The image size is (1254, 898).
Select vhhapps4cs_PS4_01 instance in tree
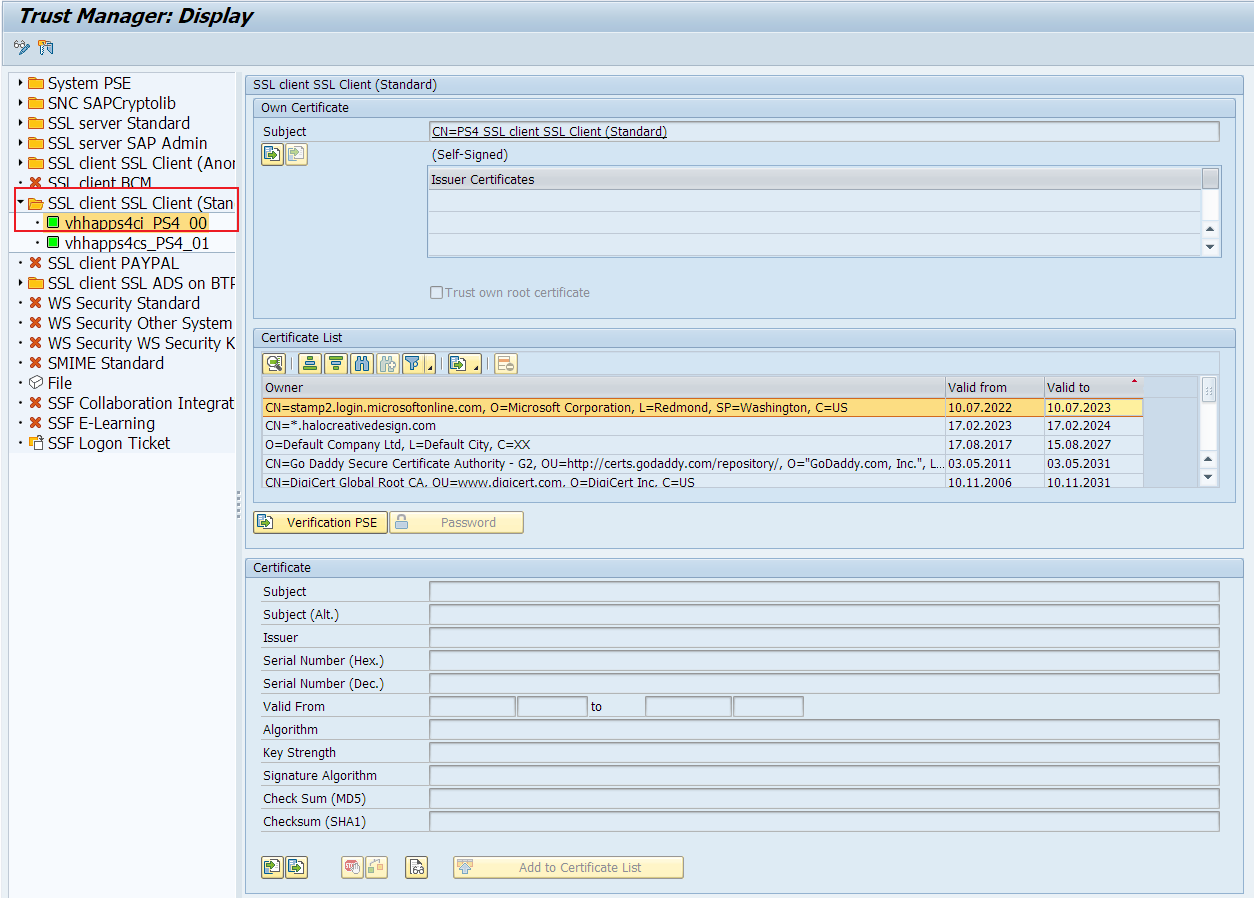point(137,243)
